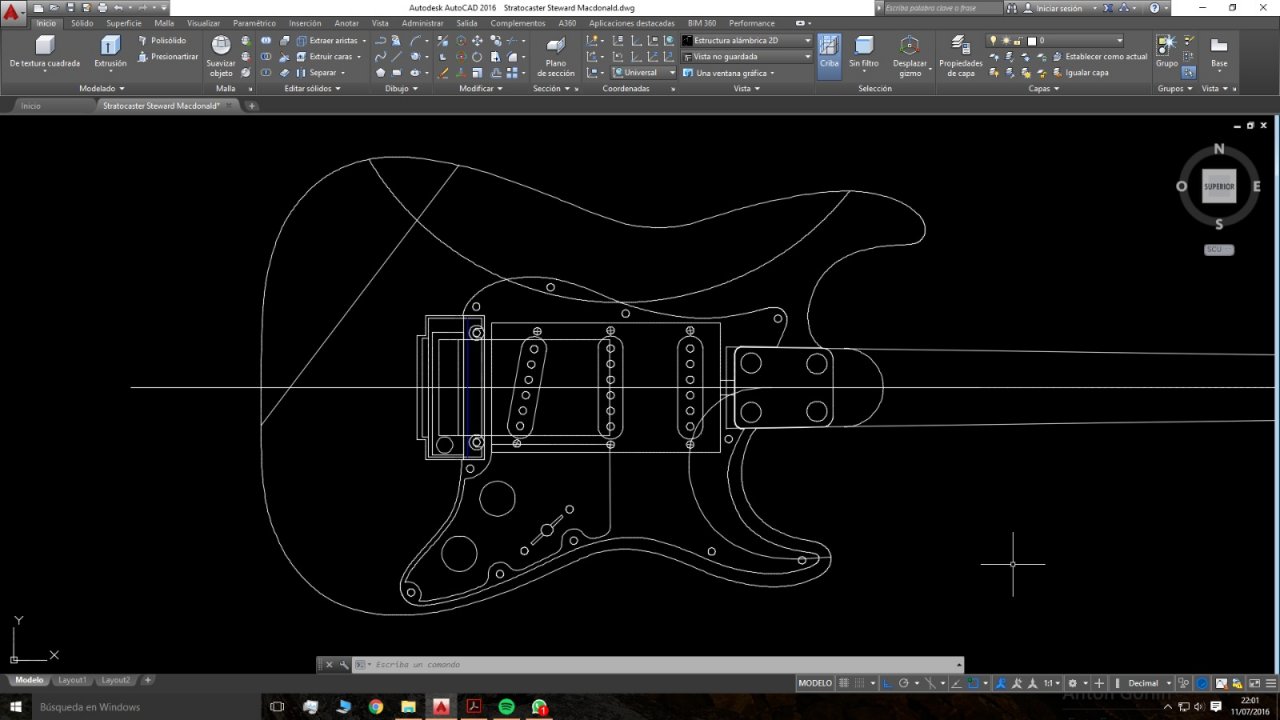Click the De textura cuadrada box tool
This screenshot has height=720, width=1280.
pyautogui.click(x=45, y=53)
